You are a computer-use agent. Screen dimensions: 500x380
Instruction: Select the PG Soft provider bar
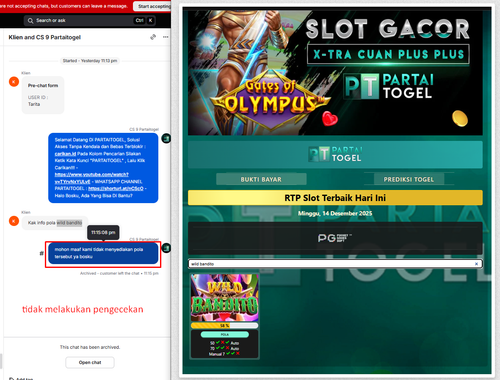(335, 238)
